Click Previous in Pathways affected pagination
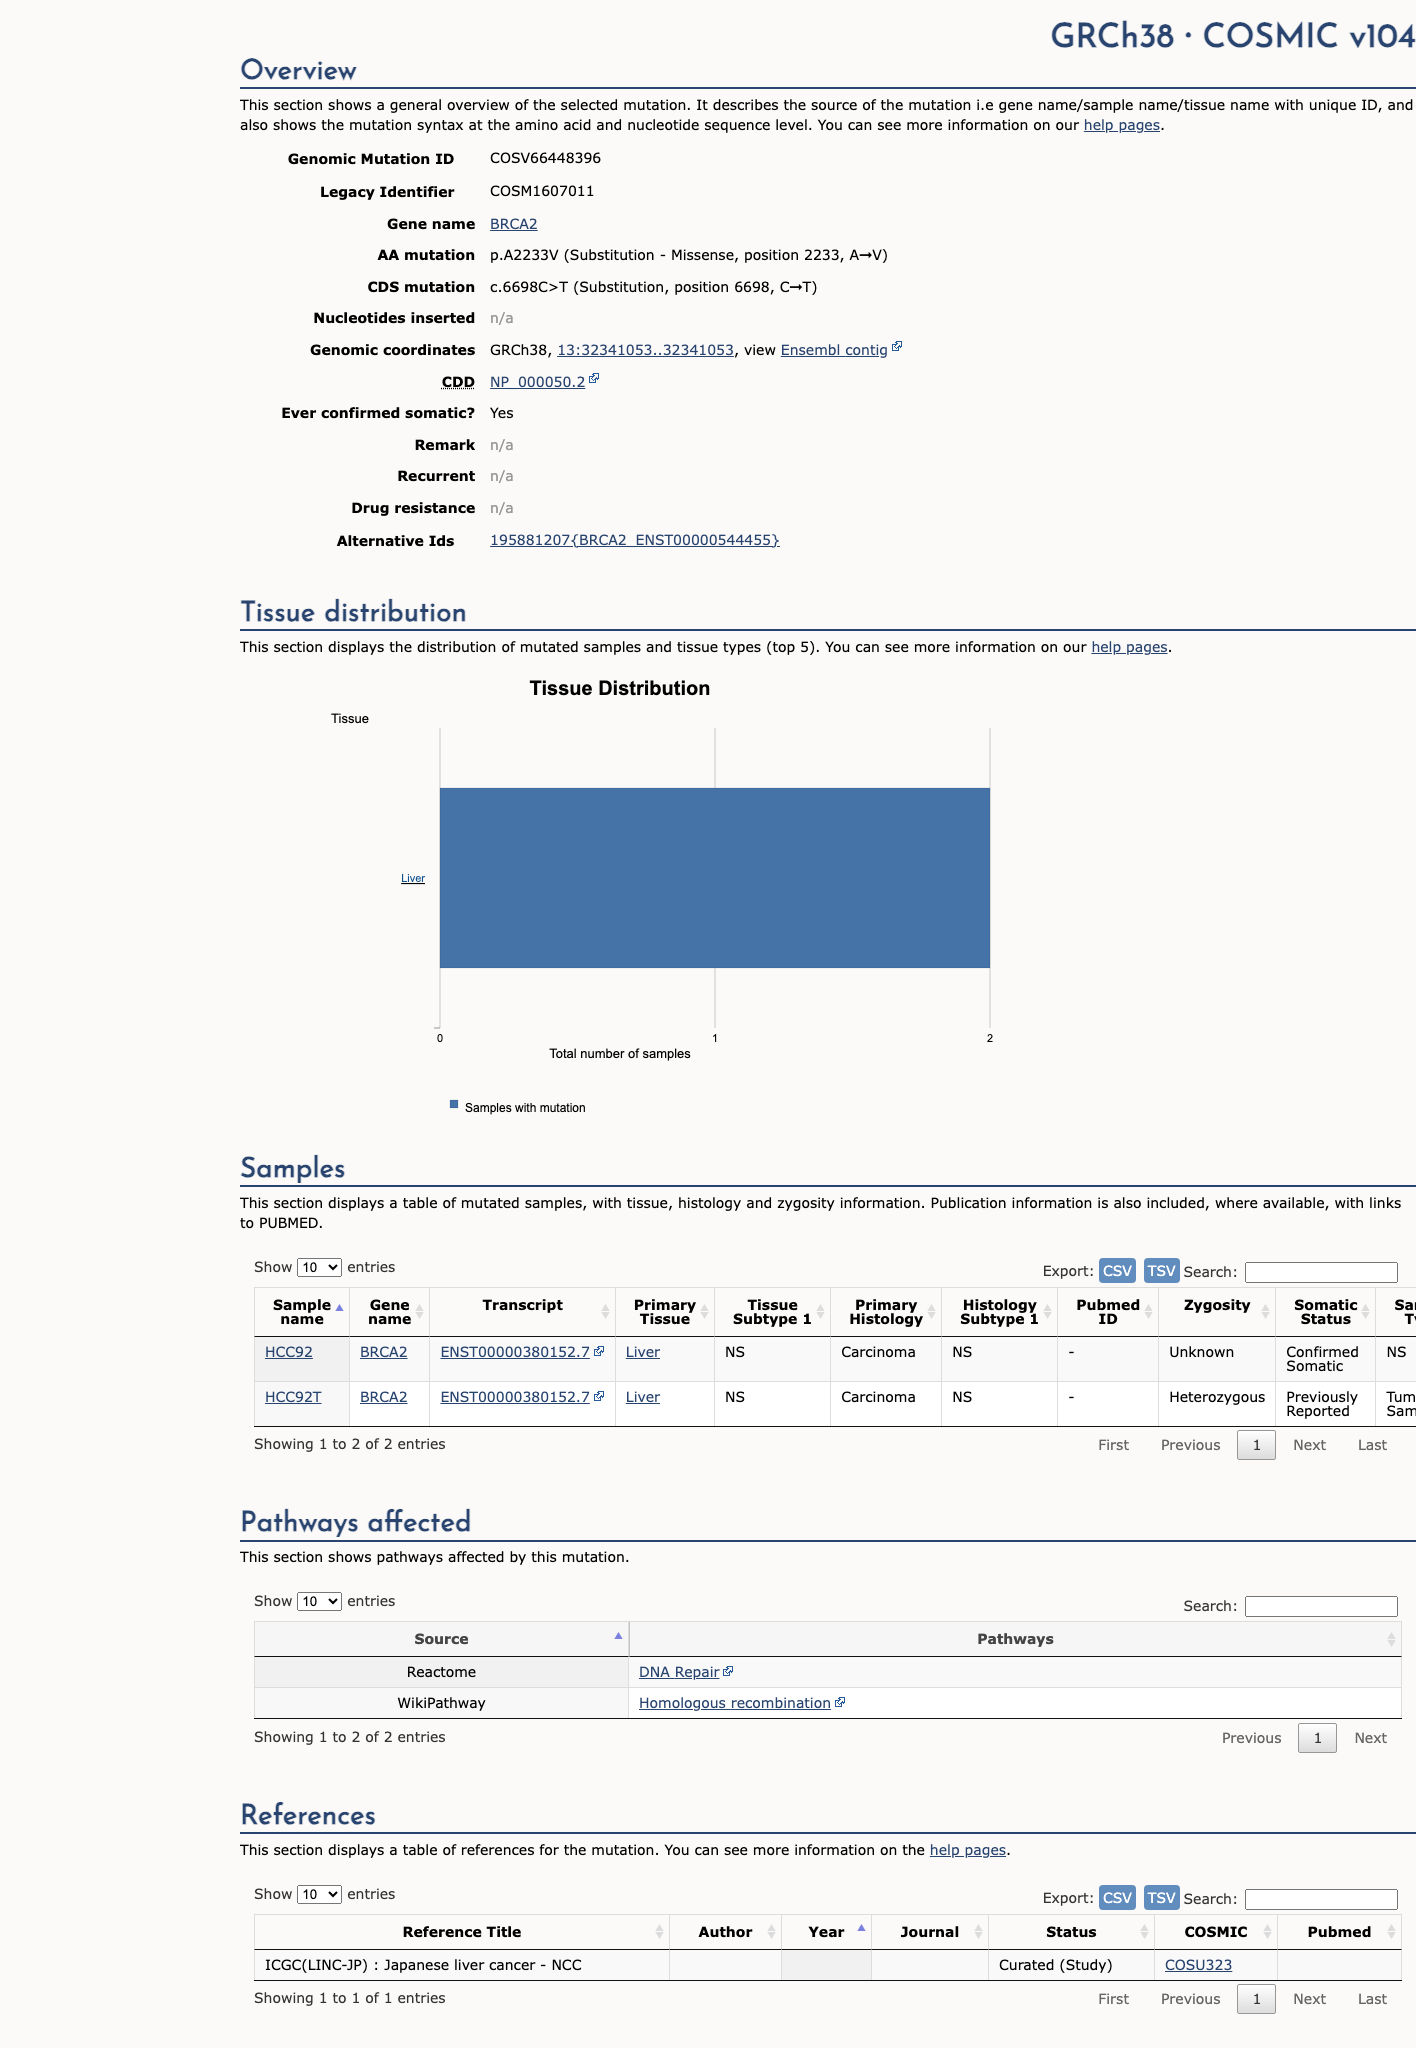Viewport: 1416px width, 2048px height. pyautogui.click(x=1251, y=1738)
